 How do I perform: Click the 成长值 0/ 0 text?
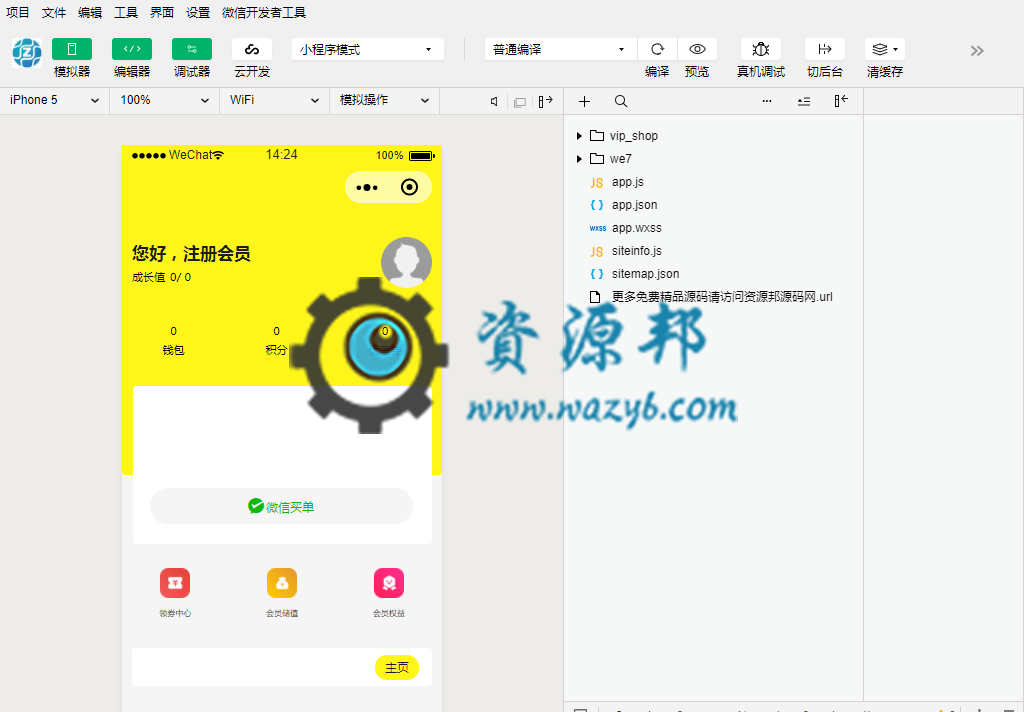click(x=161, y=277)
